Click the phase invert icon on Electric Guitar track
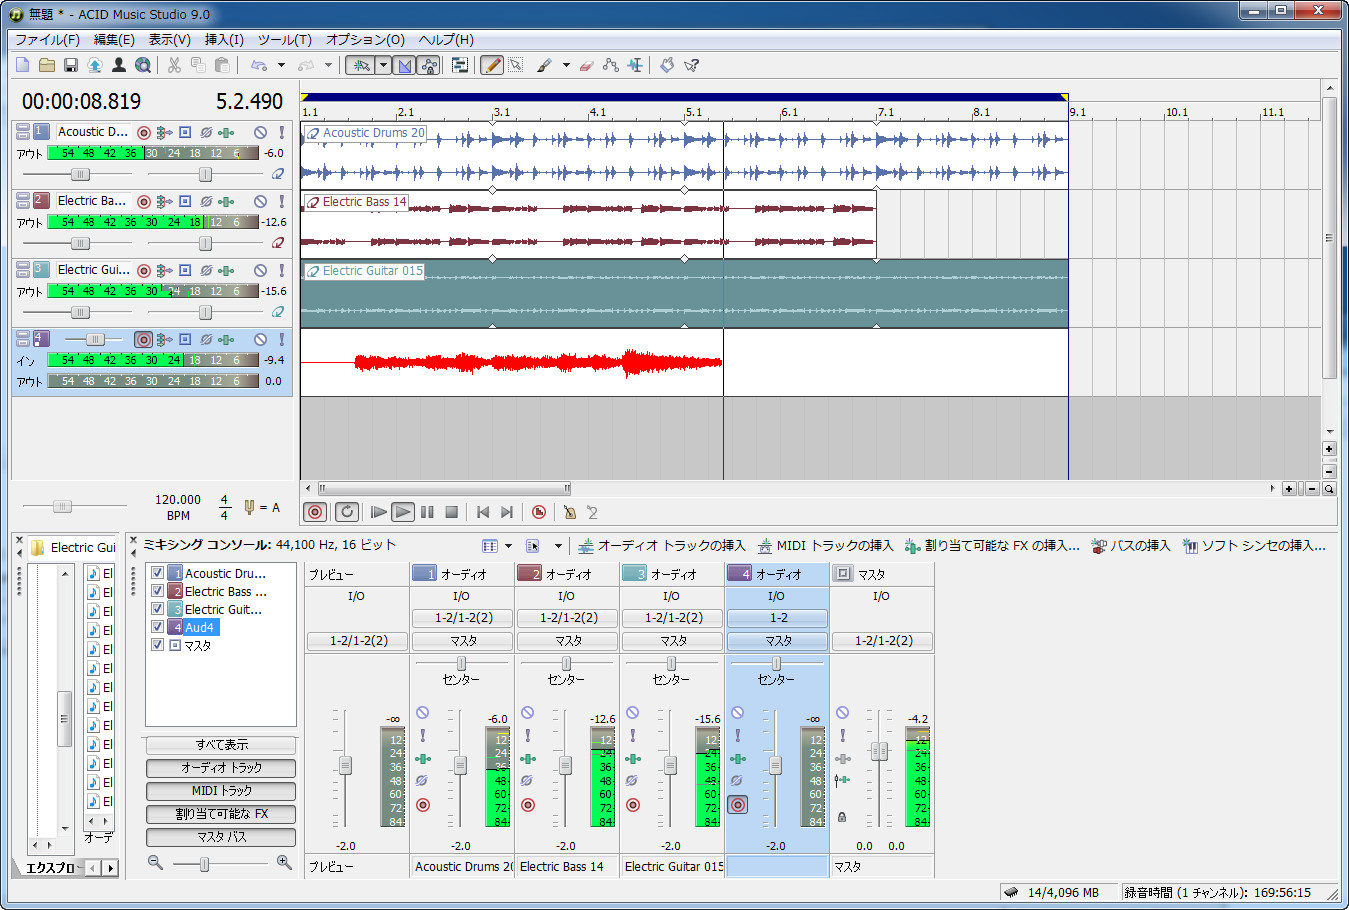This screenshot has width=1349, height=910. click(x=206, y=270)
